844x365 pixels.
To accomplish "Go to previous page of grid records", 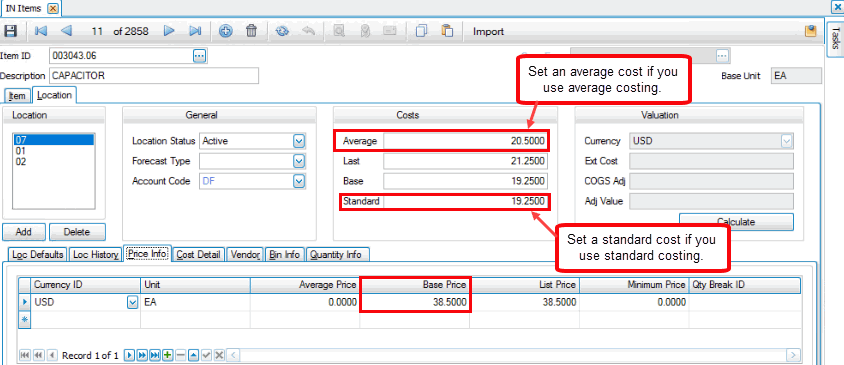I will click(x=38, y=355).
